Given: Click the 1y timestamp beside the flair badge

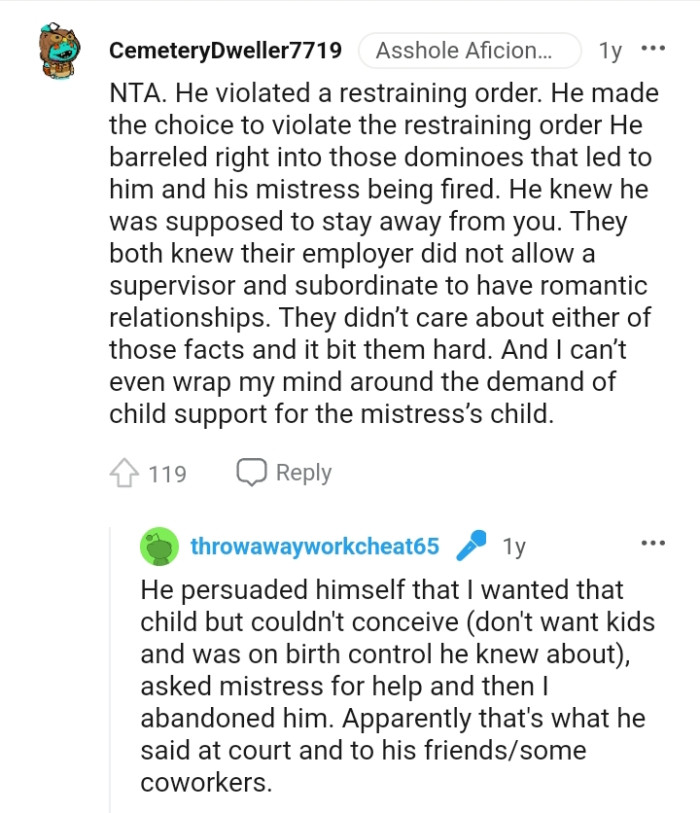Looking at the screenshot, I should [609, 50].
